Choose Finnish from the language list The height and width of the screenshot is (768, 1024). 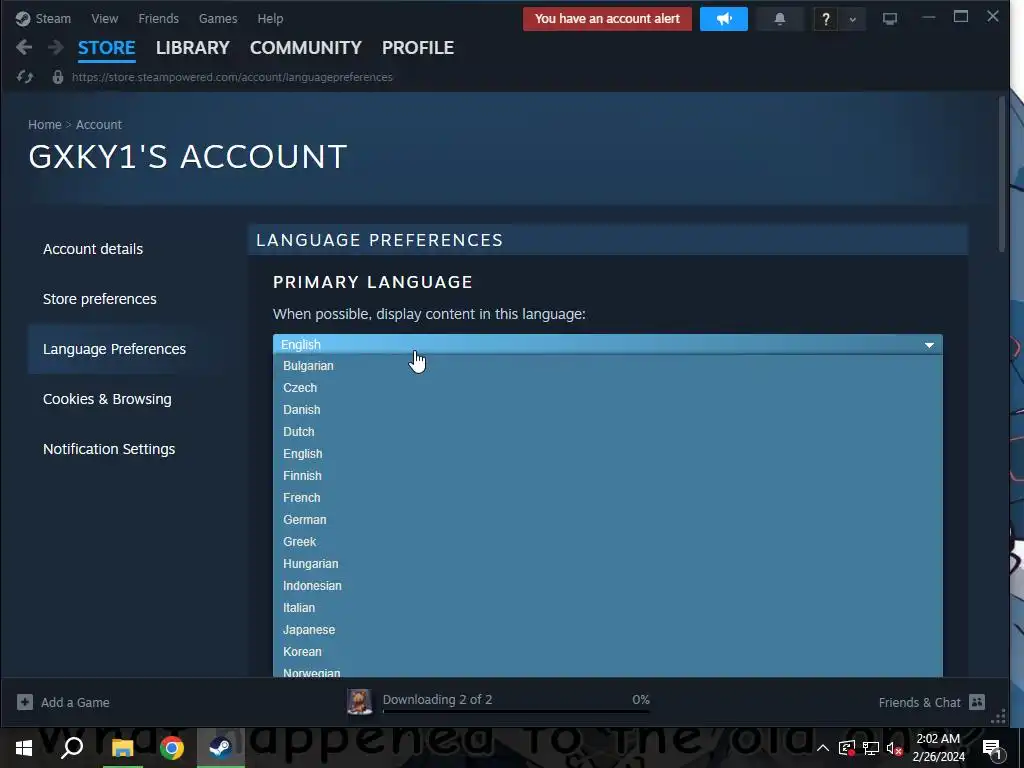(607, 475)
